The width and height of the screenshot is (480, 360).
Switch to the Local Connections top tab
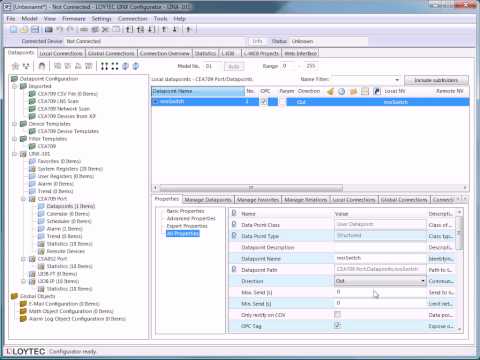click(x=61, y=53)
